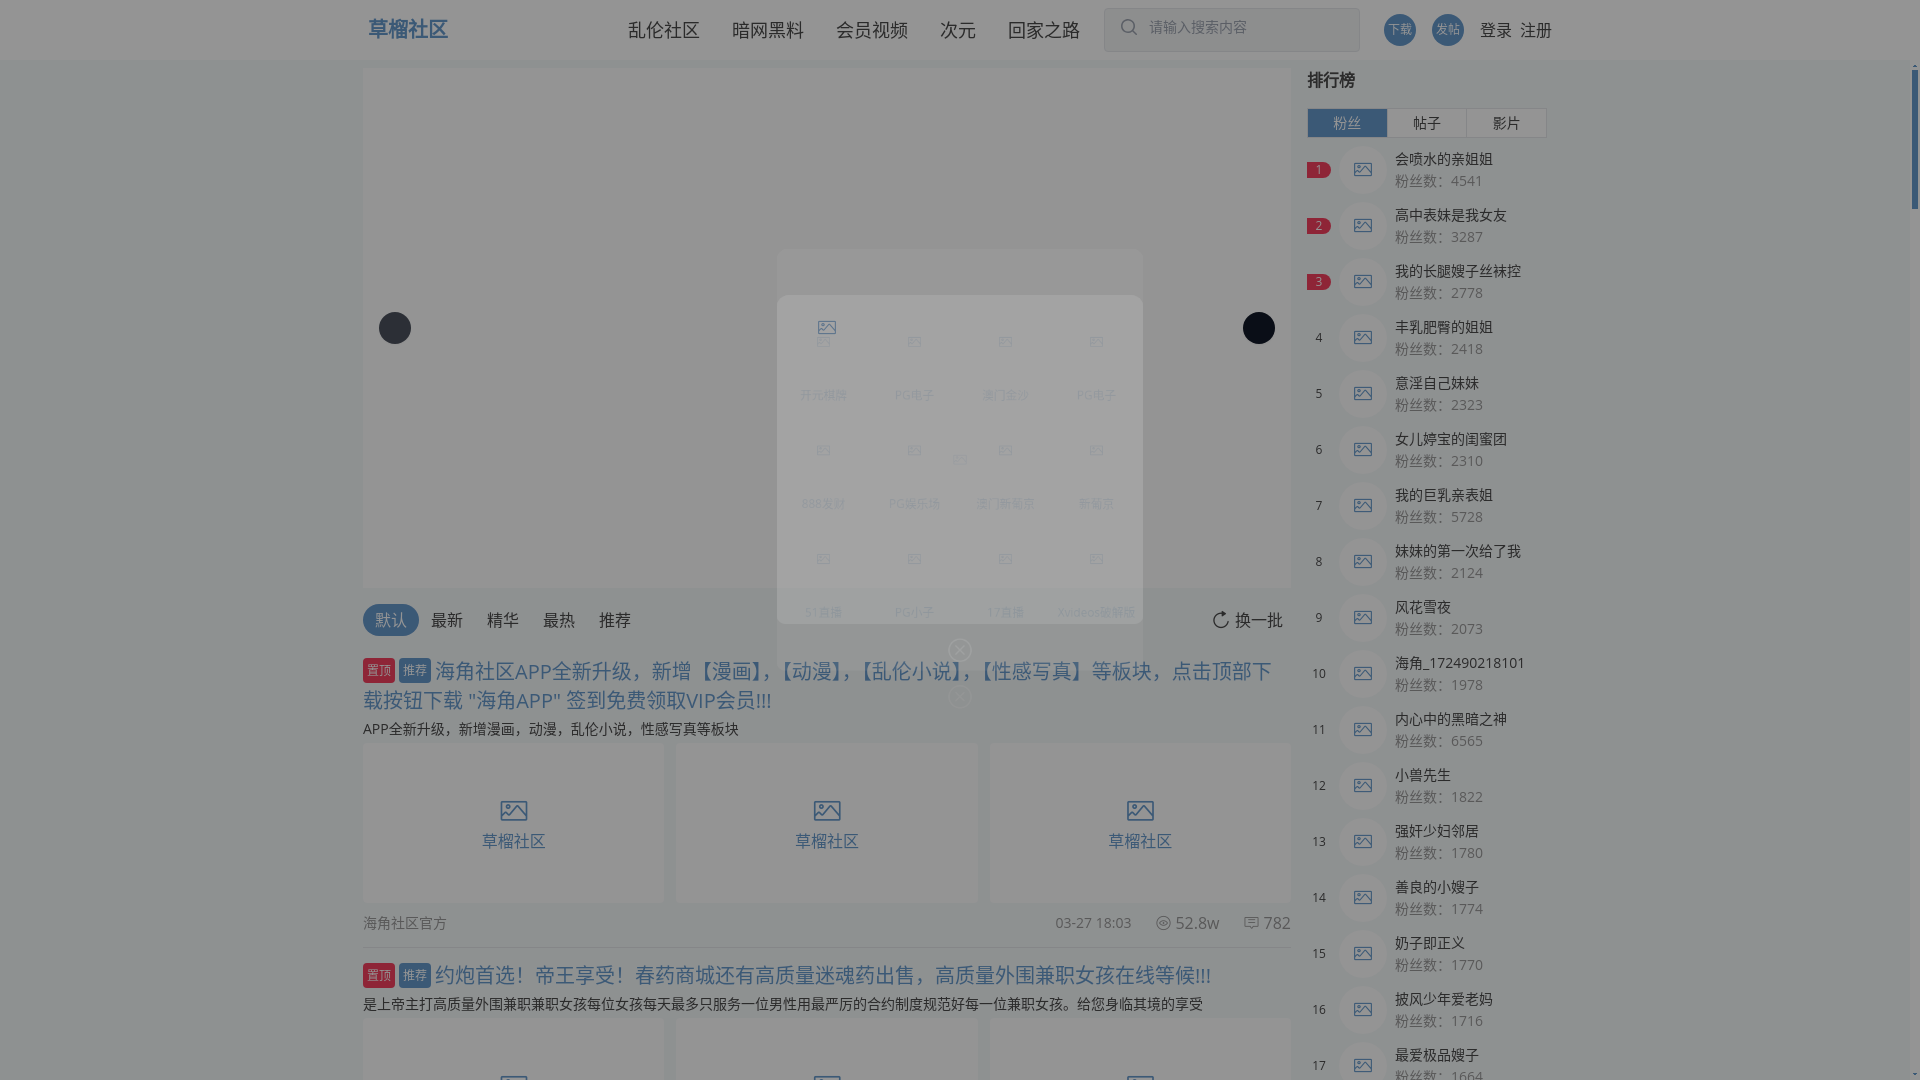
Task: Open the 暗网黑料 nav menu item
Action: pos(768,30)
